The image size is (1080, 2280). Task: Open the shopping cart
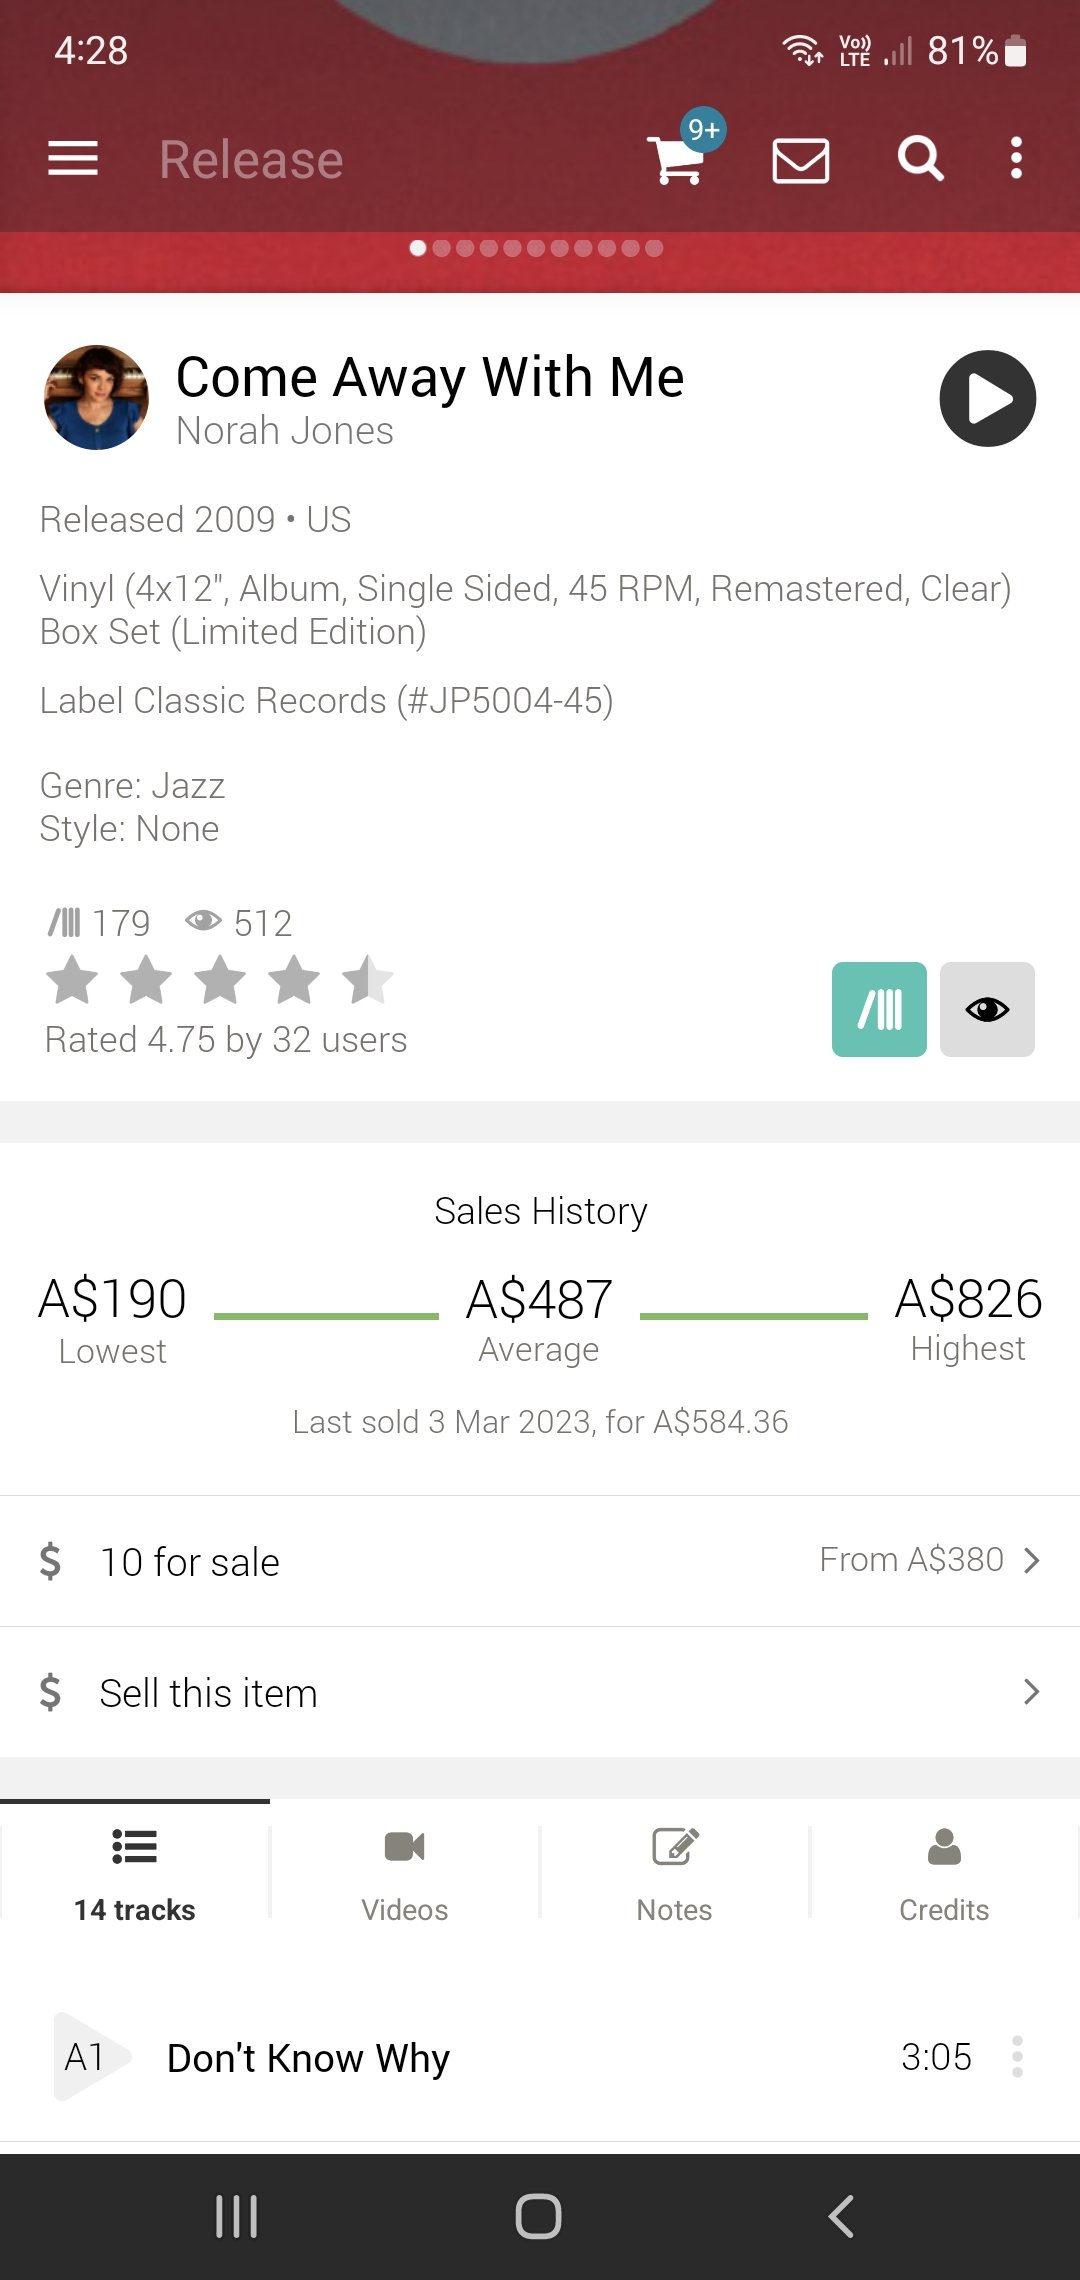677,160
